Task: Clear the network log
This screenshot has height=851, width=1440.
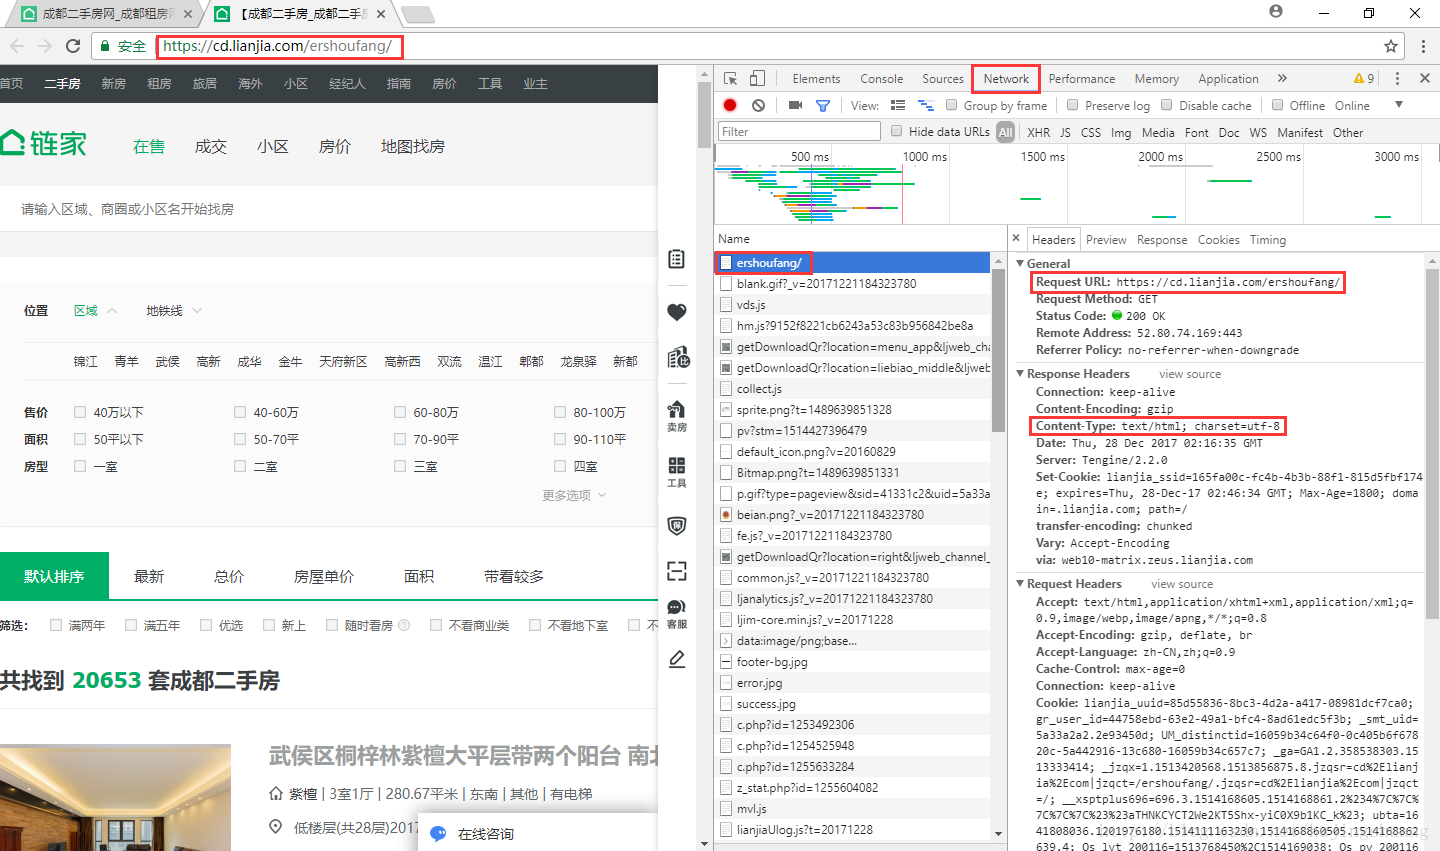Action: coord(758,105)
